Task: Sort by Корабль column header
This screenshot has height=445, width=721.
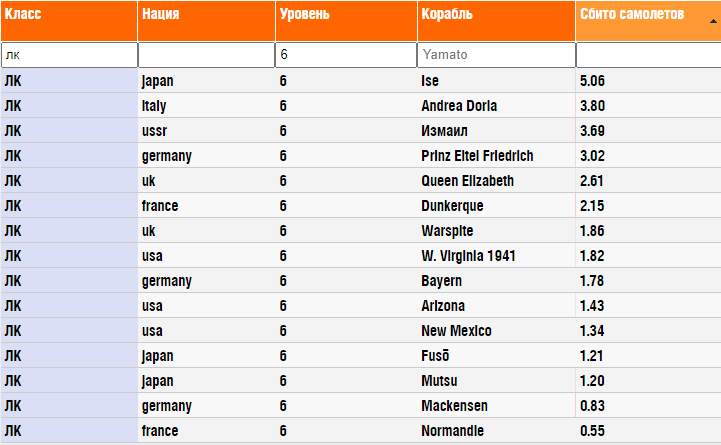Action: coord(496,21)
